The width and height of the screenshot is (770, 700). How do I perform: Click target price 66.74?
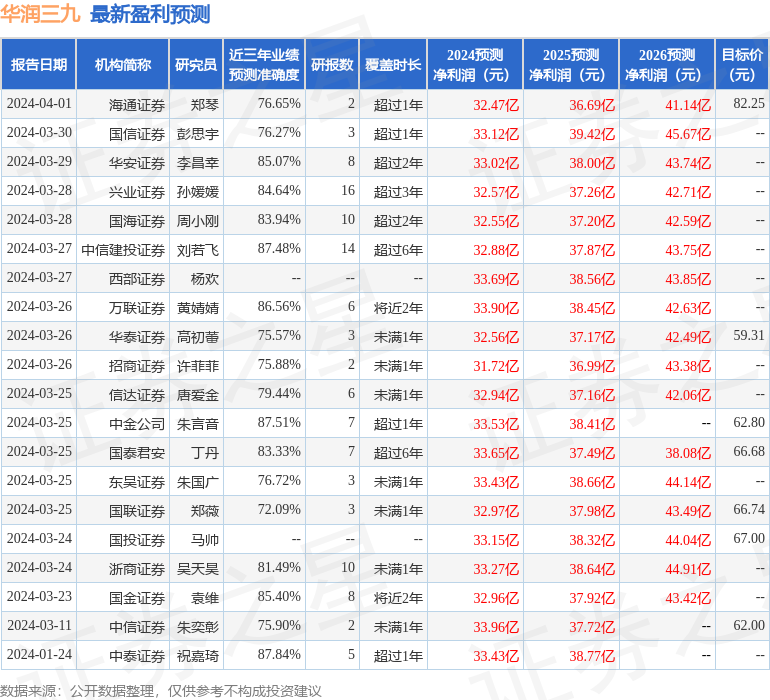tap(749, 509)
